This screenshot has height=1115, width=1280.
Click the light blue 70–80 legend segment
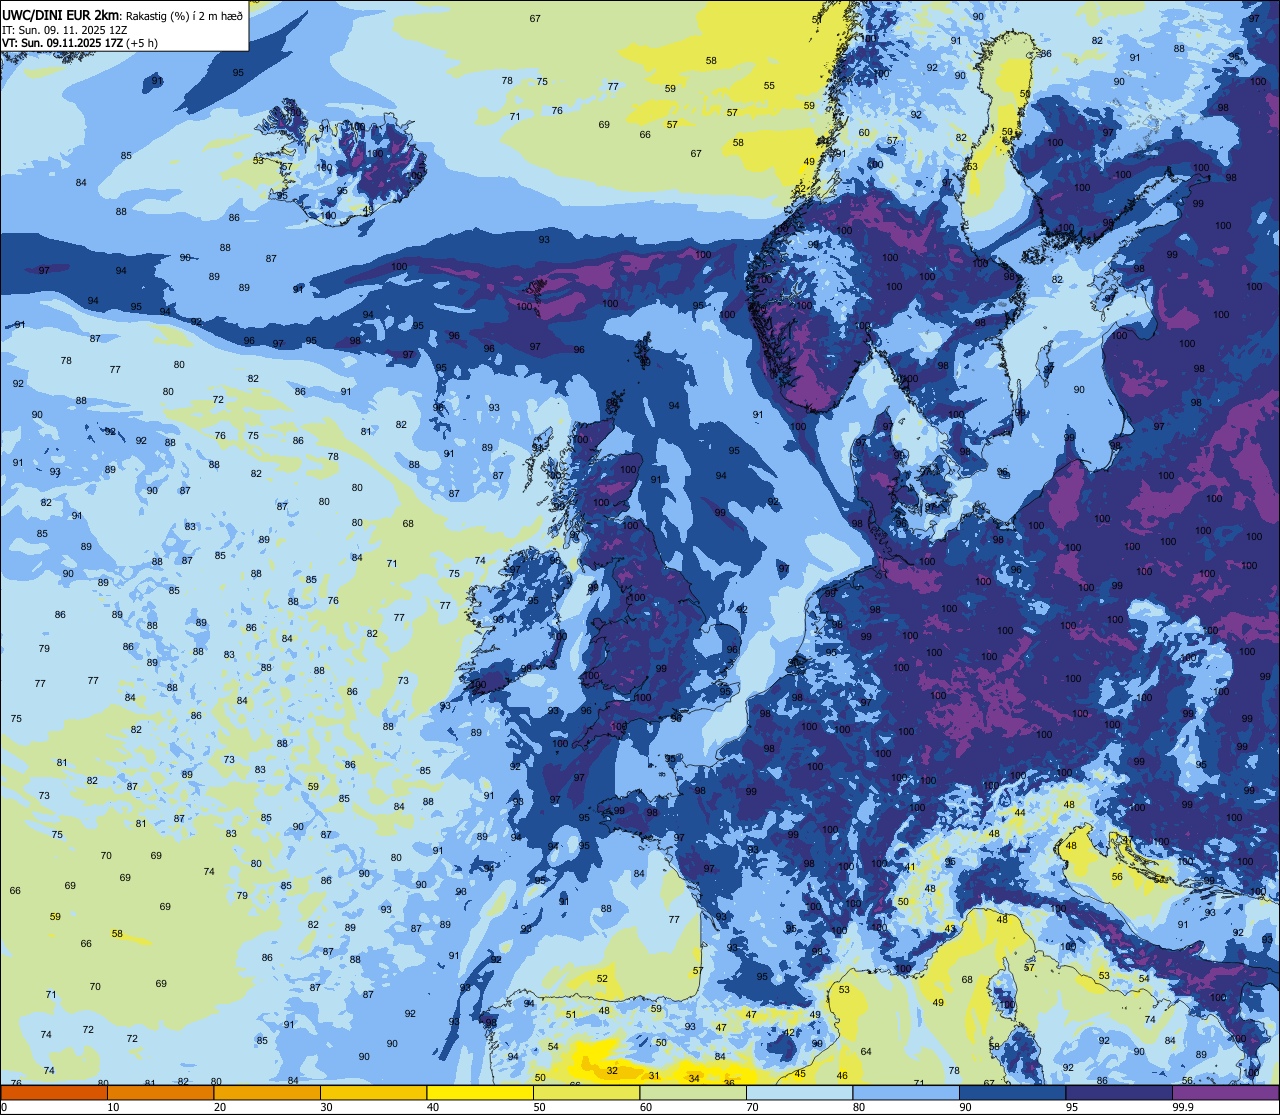pos(799,1093)
